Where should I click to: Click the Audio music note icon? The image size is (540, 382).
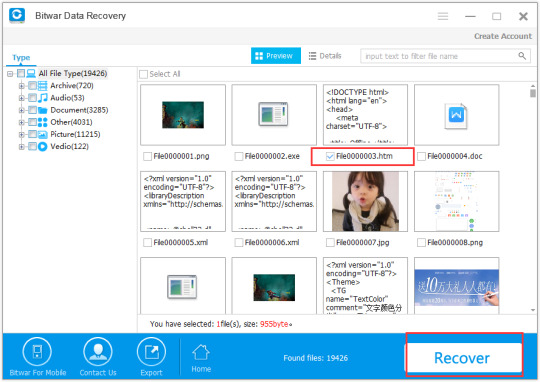click(42, 98)
